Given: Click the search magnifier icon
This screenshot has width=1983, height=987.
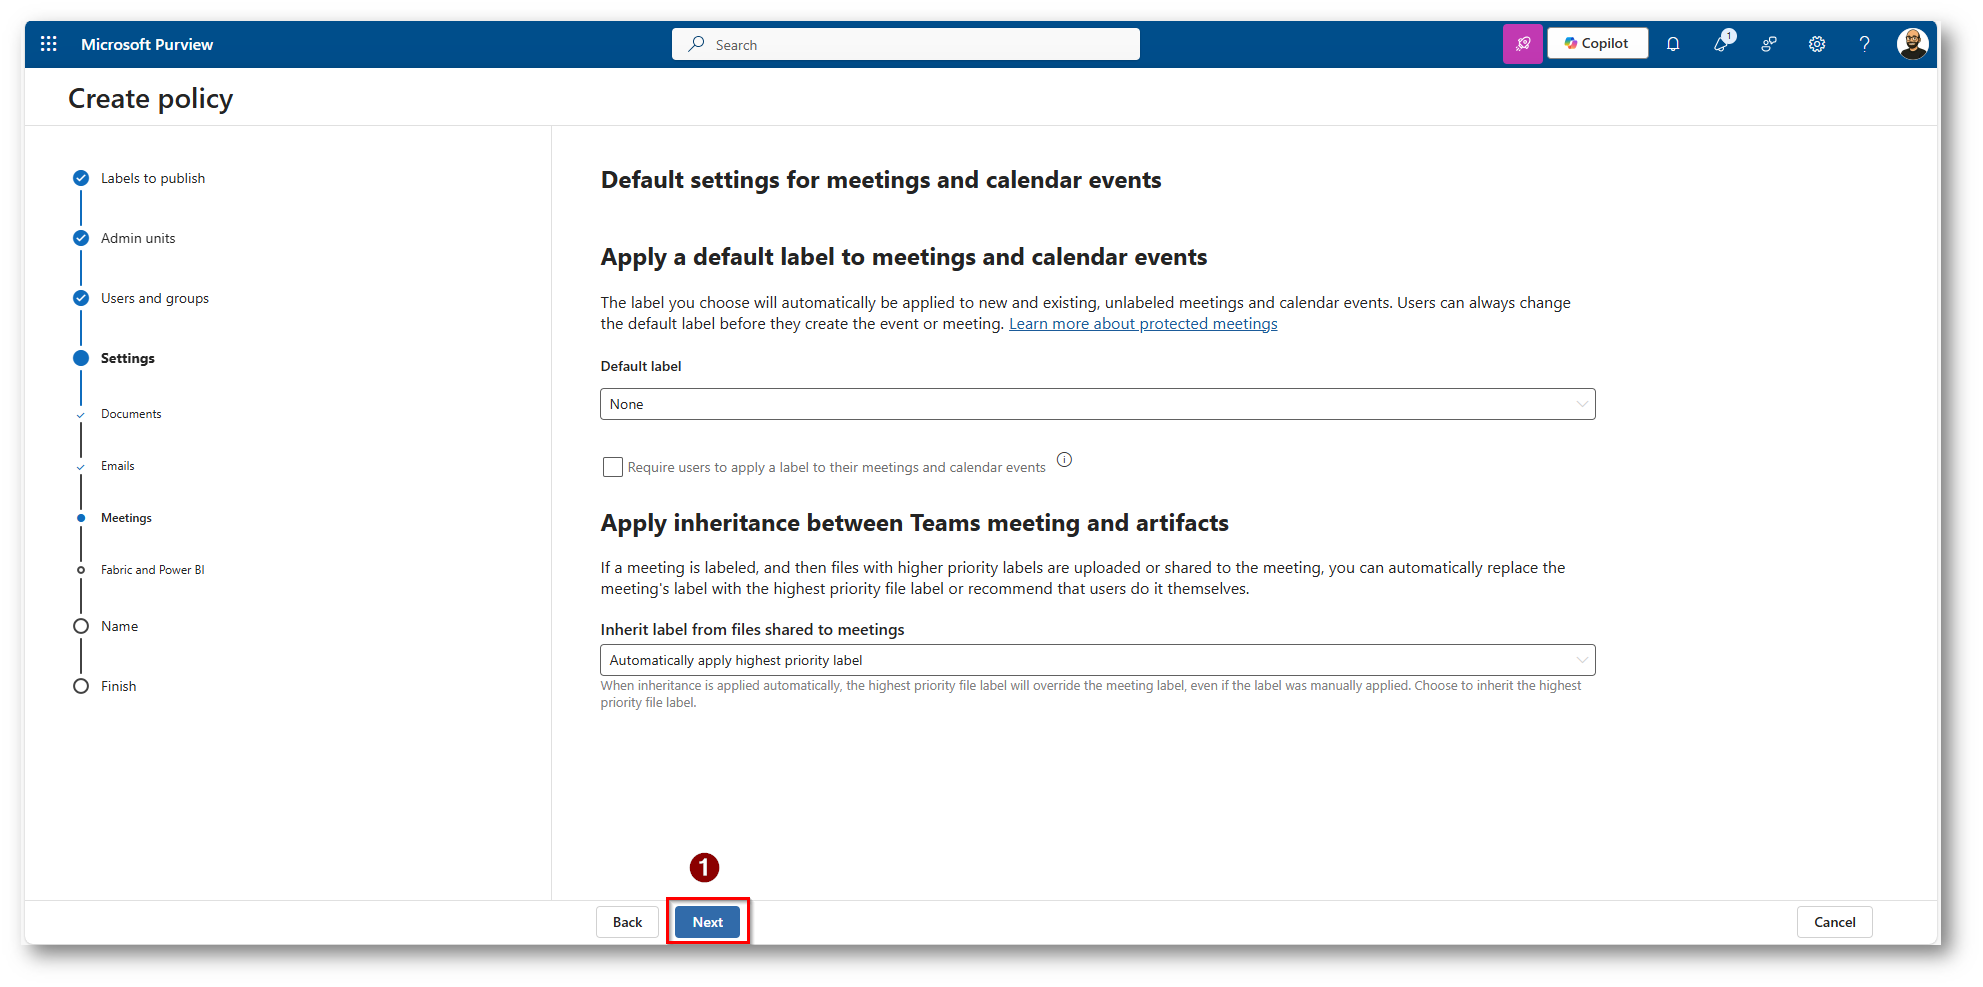Looking at the screenshot, I should pyautogui.click(x=697, y=44).
